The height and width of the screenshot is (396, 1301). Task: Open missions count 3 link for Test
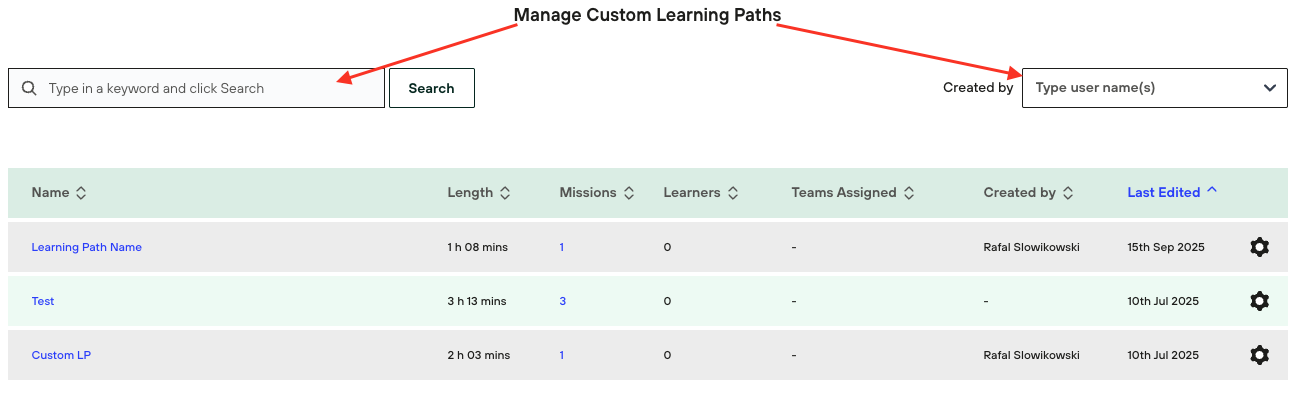click(563, 301)
